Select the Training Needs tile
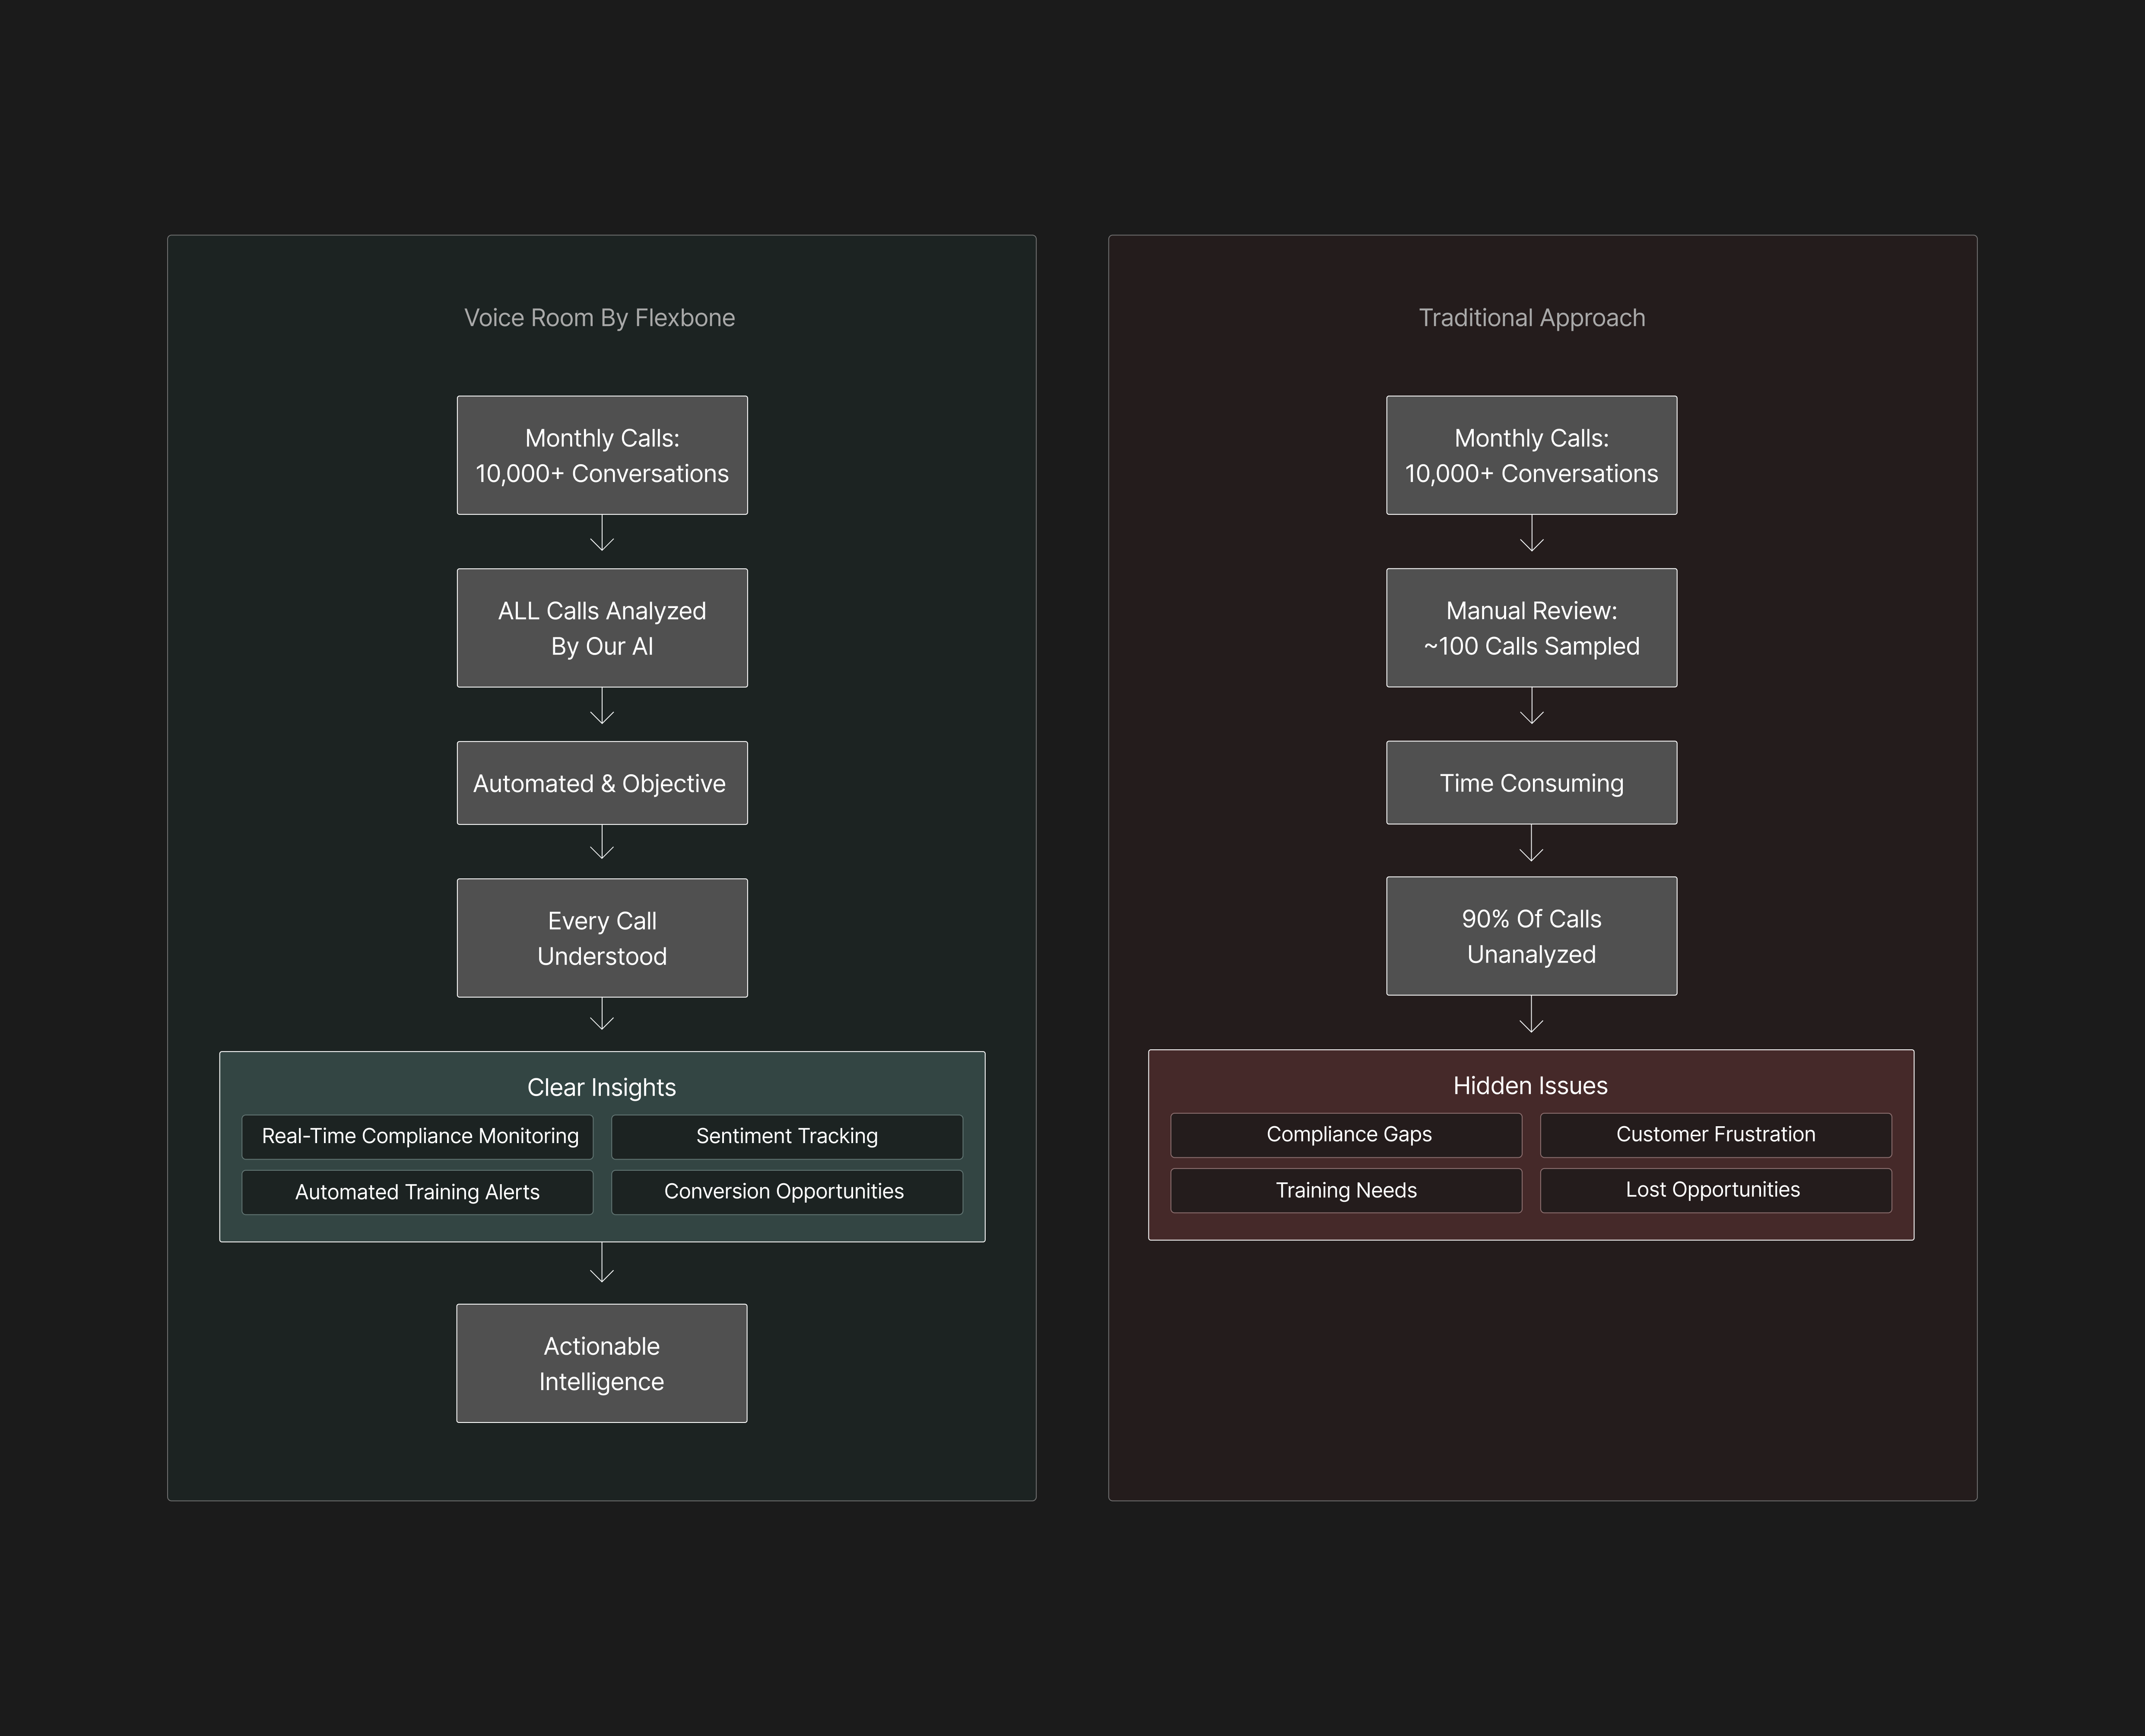This screenshot has height=1736, width=2145. click(1347, 1190)
